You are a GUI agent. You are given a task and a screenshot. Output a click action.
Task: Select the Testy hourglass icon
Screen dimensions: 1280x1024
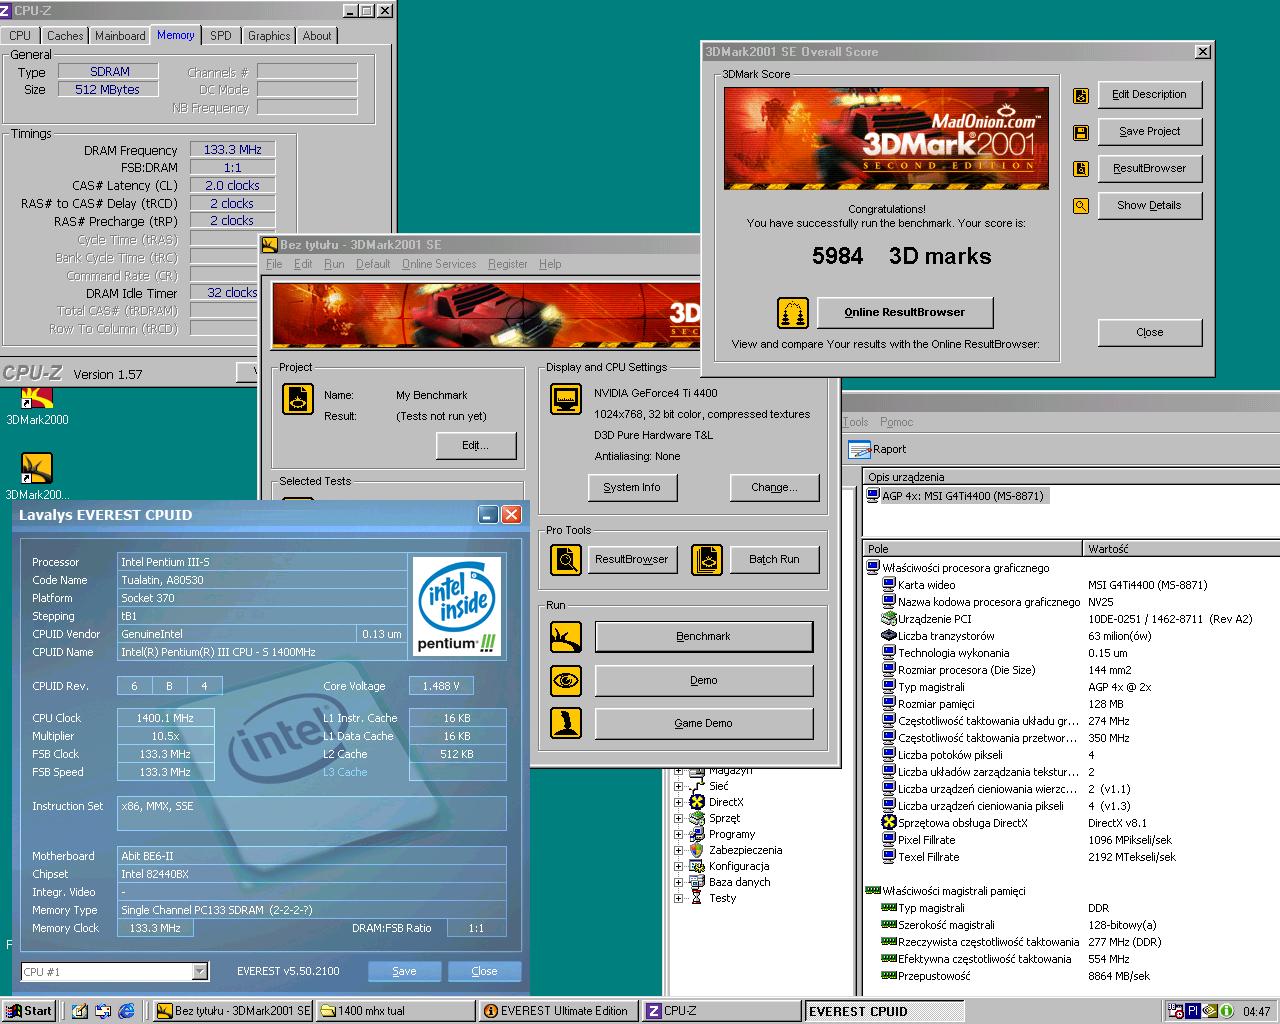(697, 898)
